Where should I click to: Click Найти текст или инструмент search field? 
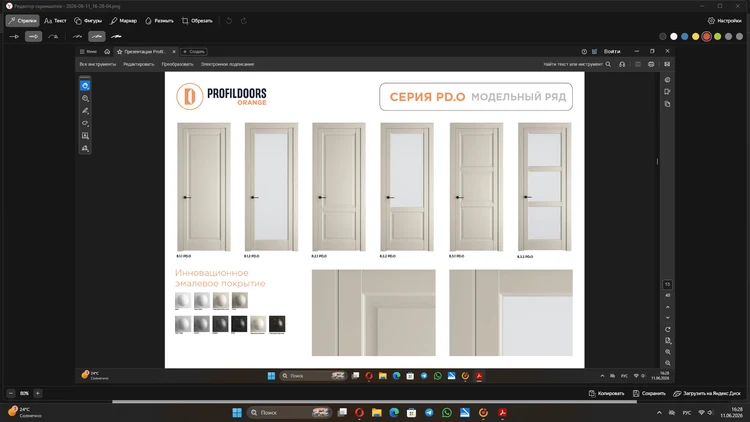coord(577,64)
